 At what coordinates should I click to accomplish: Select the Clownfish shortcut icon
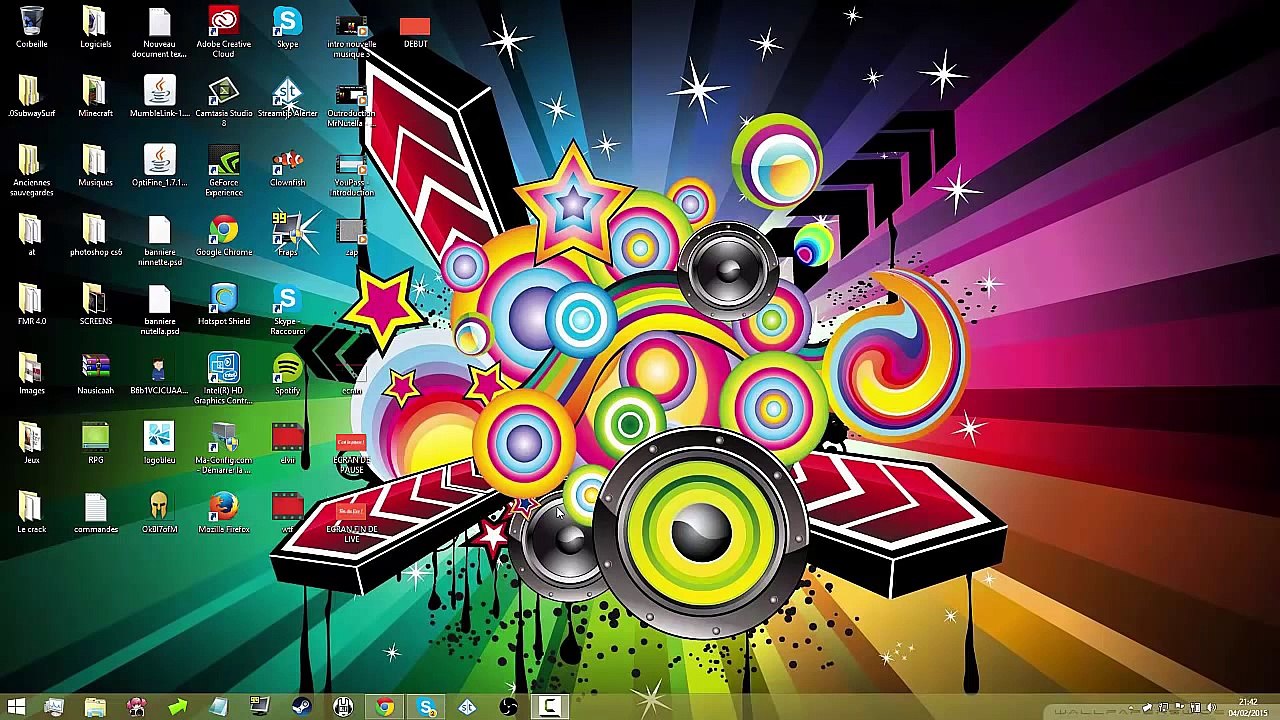click(287, 166)
